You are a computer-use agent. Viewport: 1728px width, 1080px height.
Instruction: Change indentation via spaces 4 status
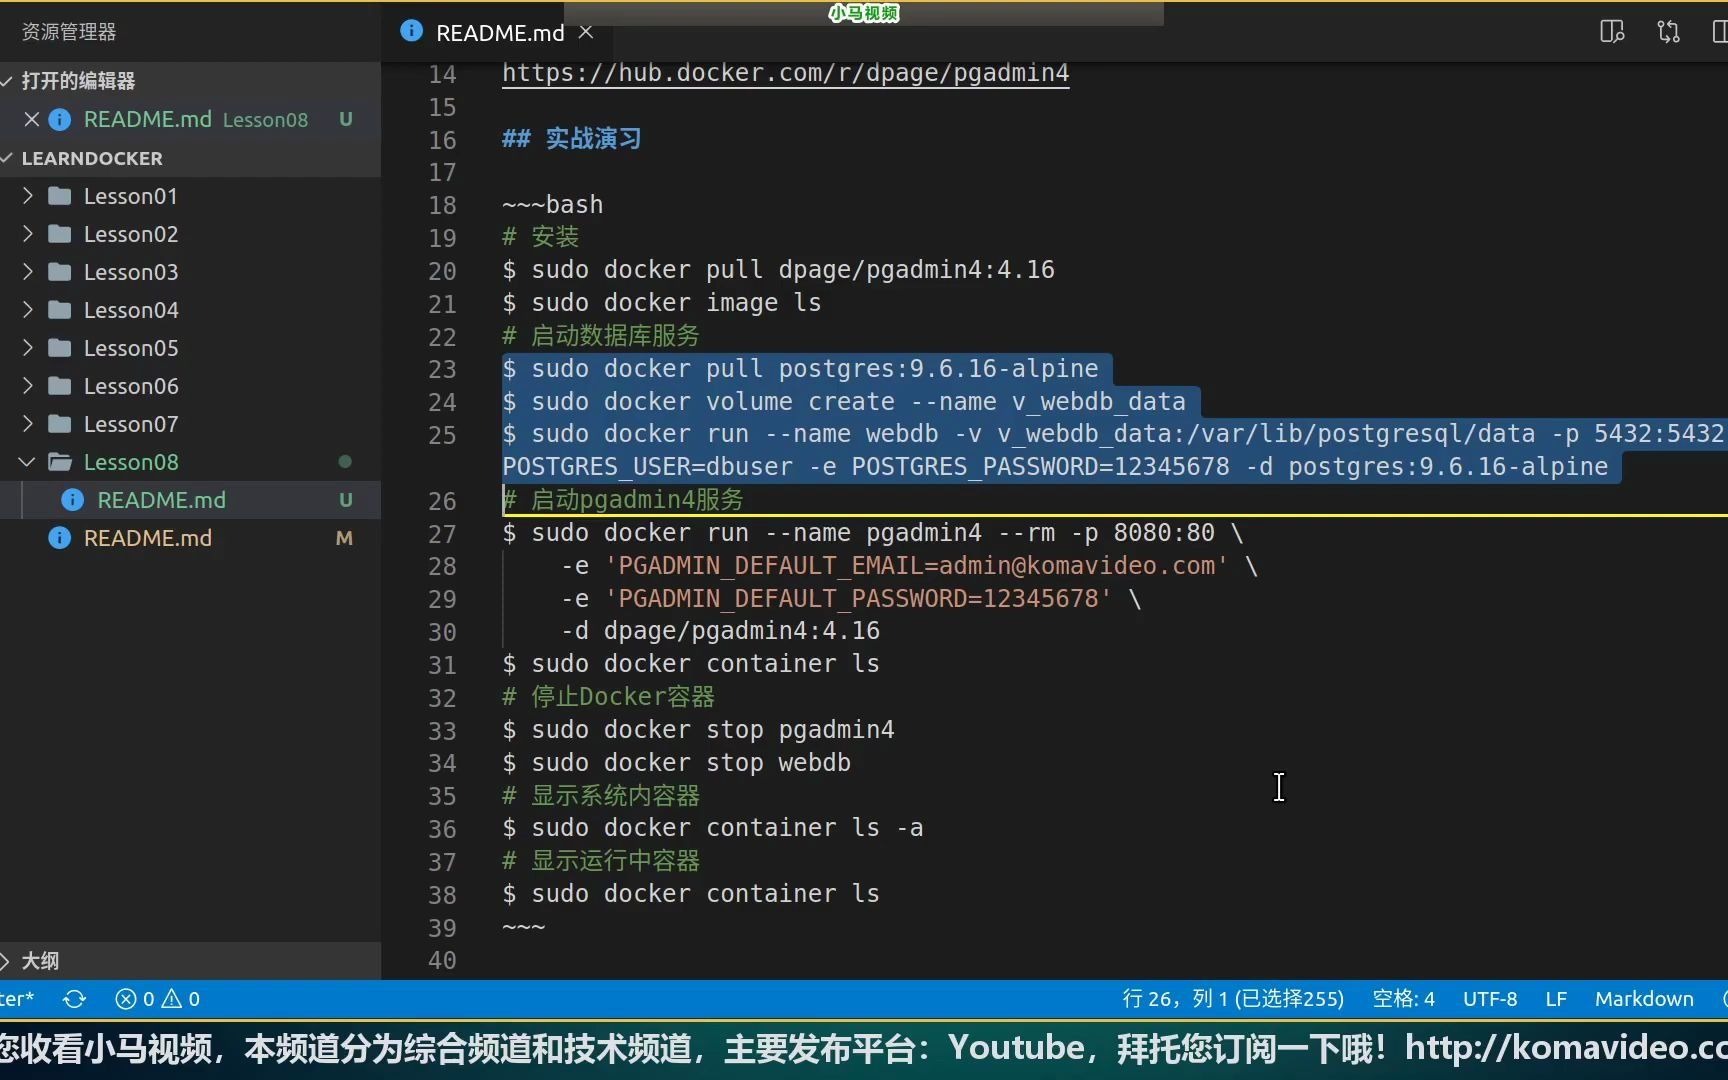point(1403,999)
